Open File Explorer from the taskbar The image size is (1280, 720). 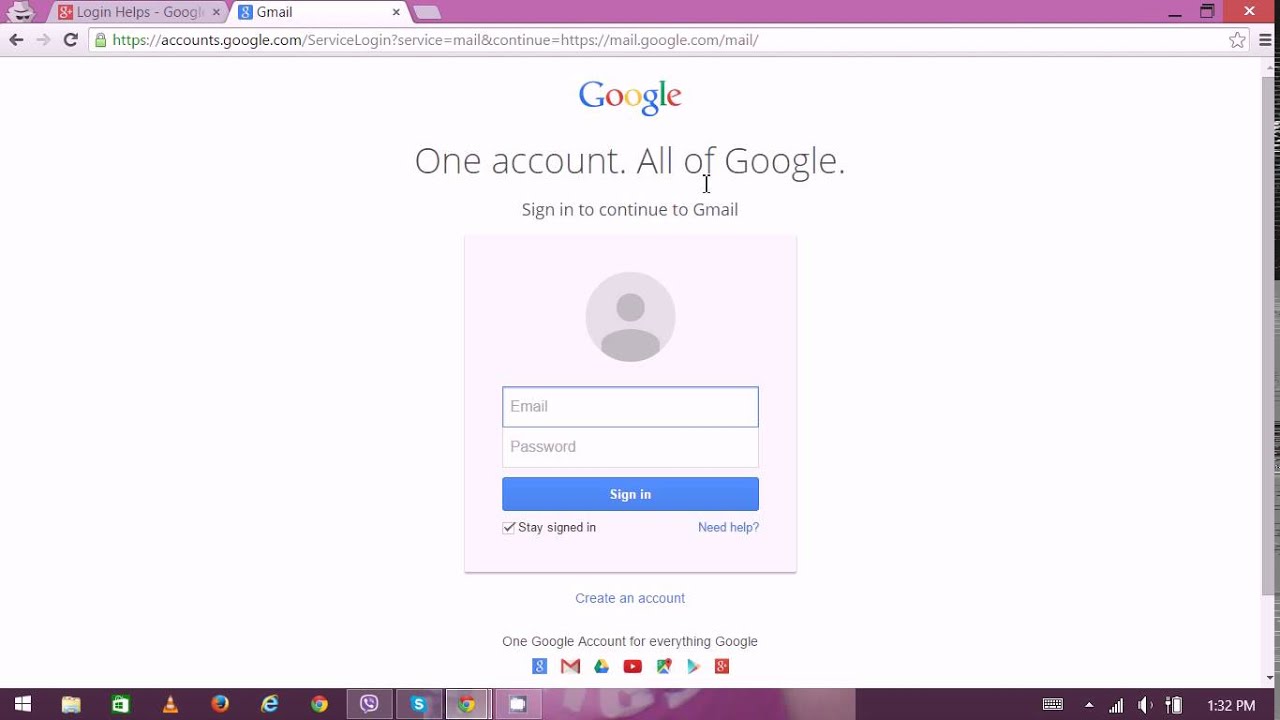click(71, 704)
